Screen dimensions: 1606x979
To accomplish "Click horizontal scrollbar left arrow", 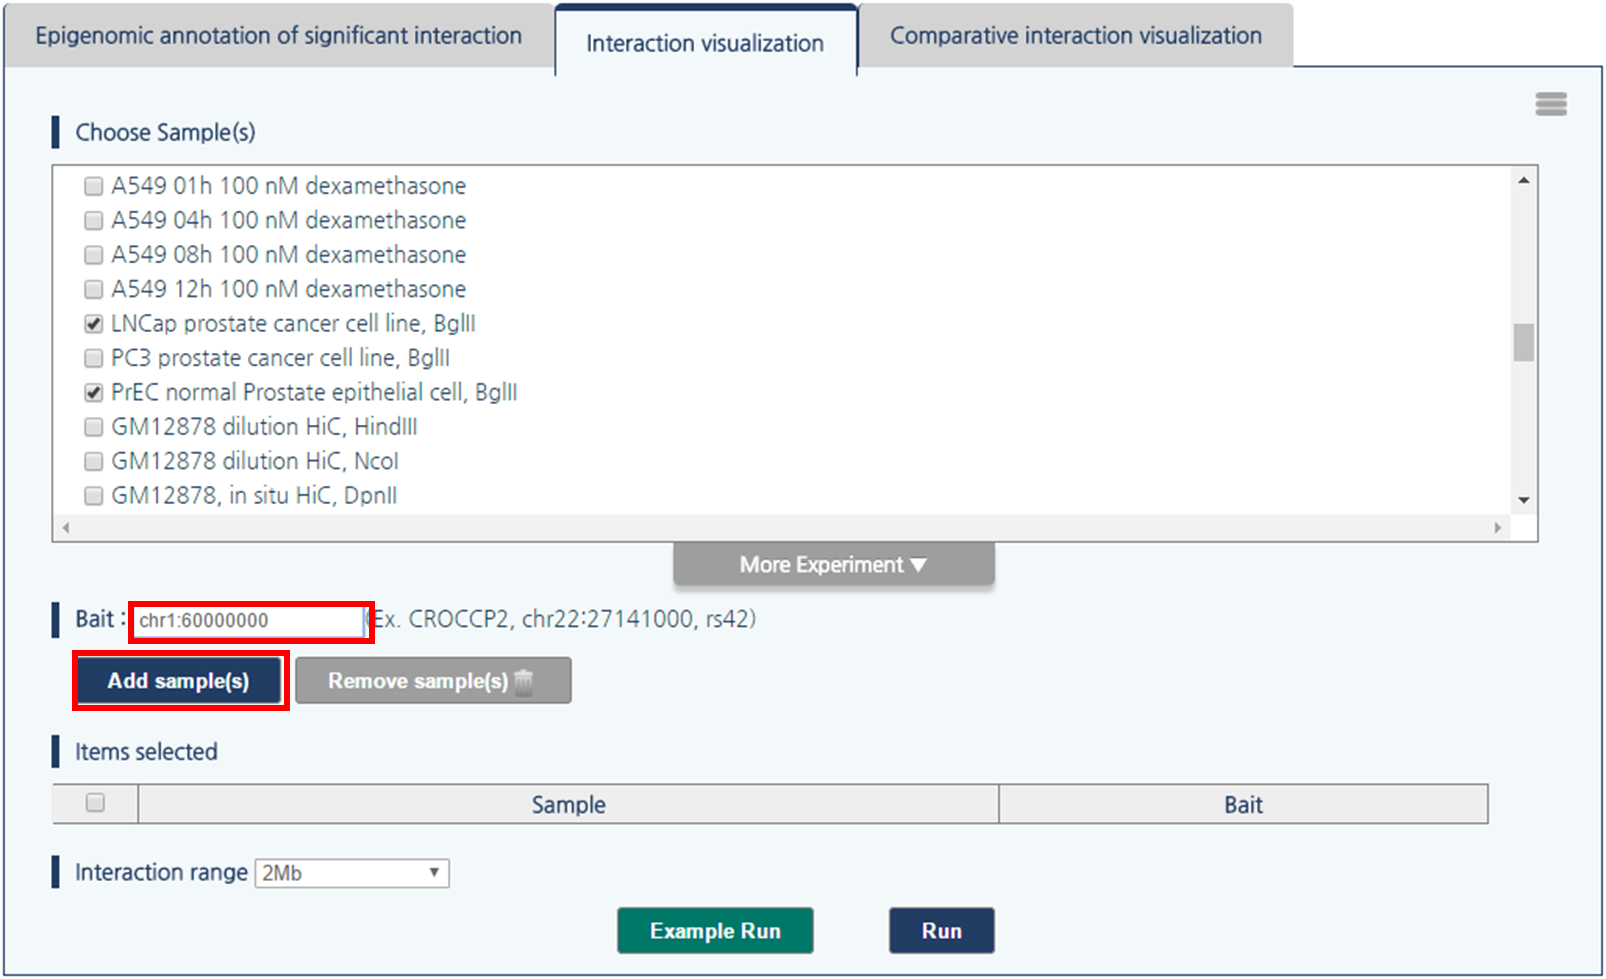I will (66, 527).
